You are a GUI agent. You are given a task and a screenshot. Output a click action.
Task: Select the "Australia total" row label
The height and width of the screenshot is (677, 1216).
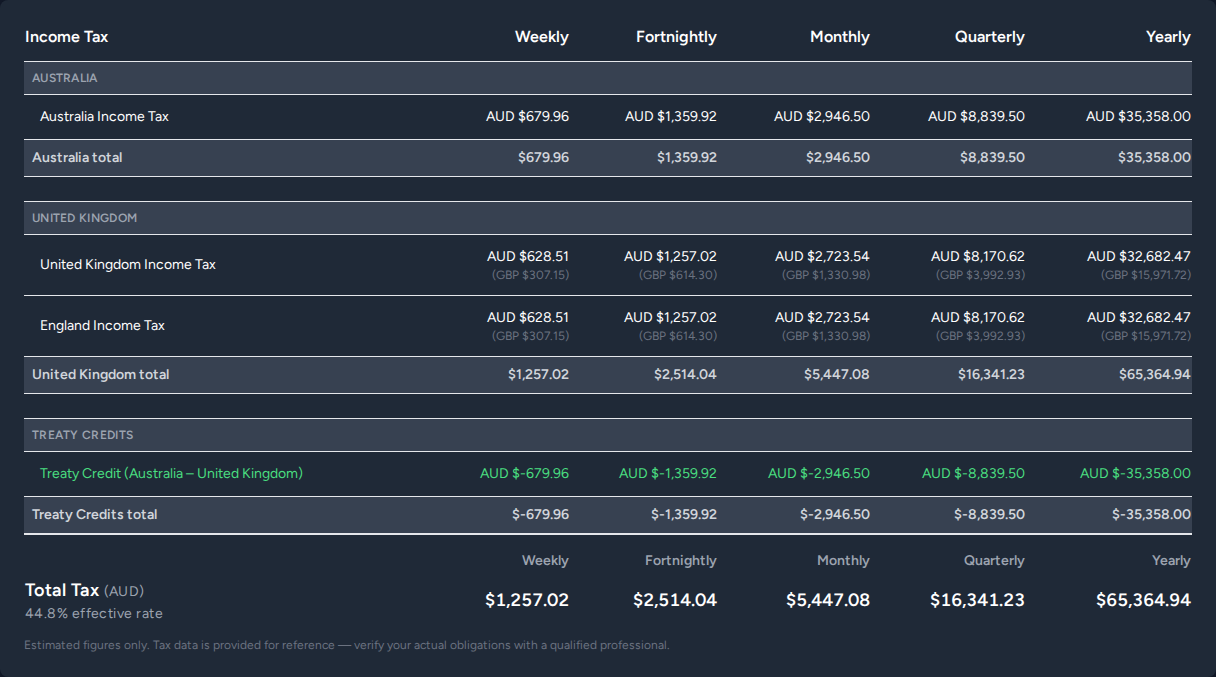click(77, 157)
